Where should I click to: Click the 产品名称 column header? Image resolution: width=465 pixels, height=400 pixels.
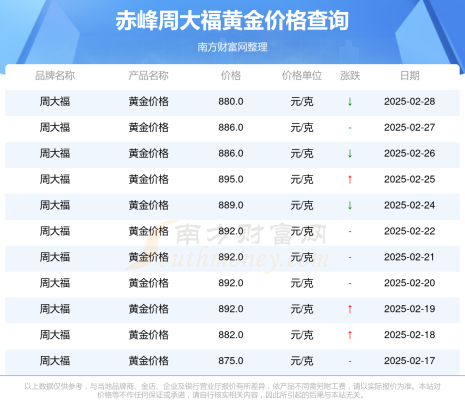coord(149,76)
